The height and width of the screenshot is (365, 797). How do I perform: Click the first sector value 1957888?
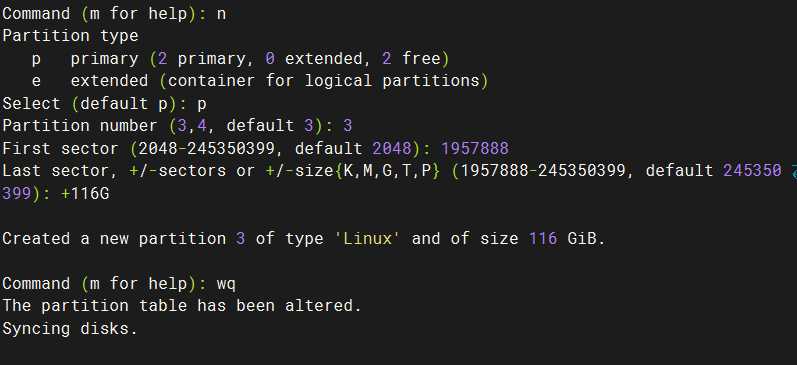[475, 148]
